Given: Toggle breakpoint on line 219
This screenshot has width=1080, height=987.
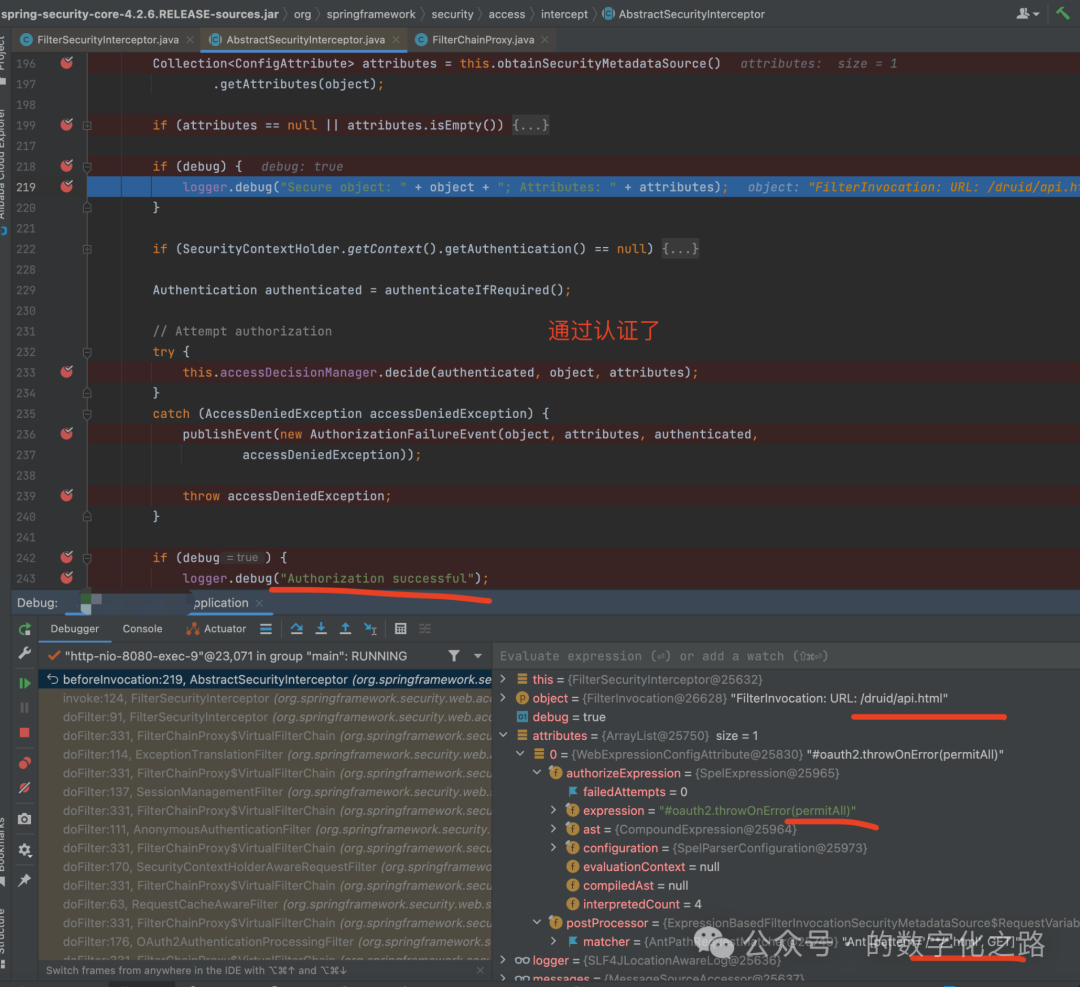Looking at the screenshot, I should (67, 186).
